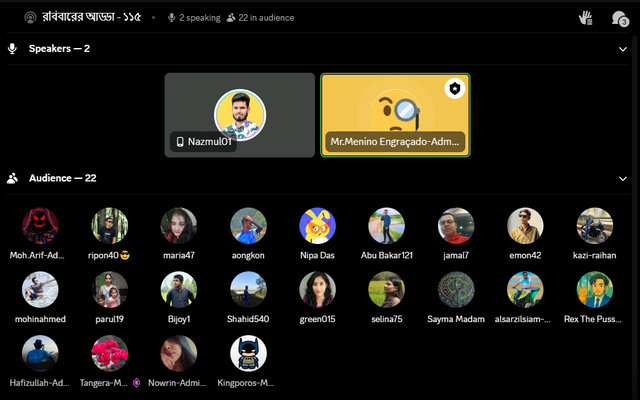Image resolution: width=640 pixels, height=400 pixels.
Task: Select the Nazmul01 speaker tile
Action: 240,115
